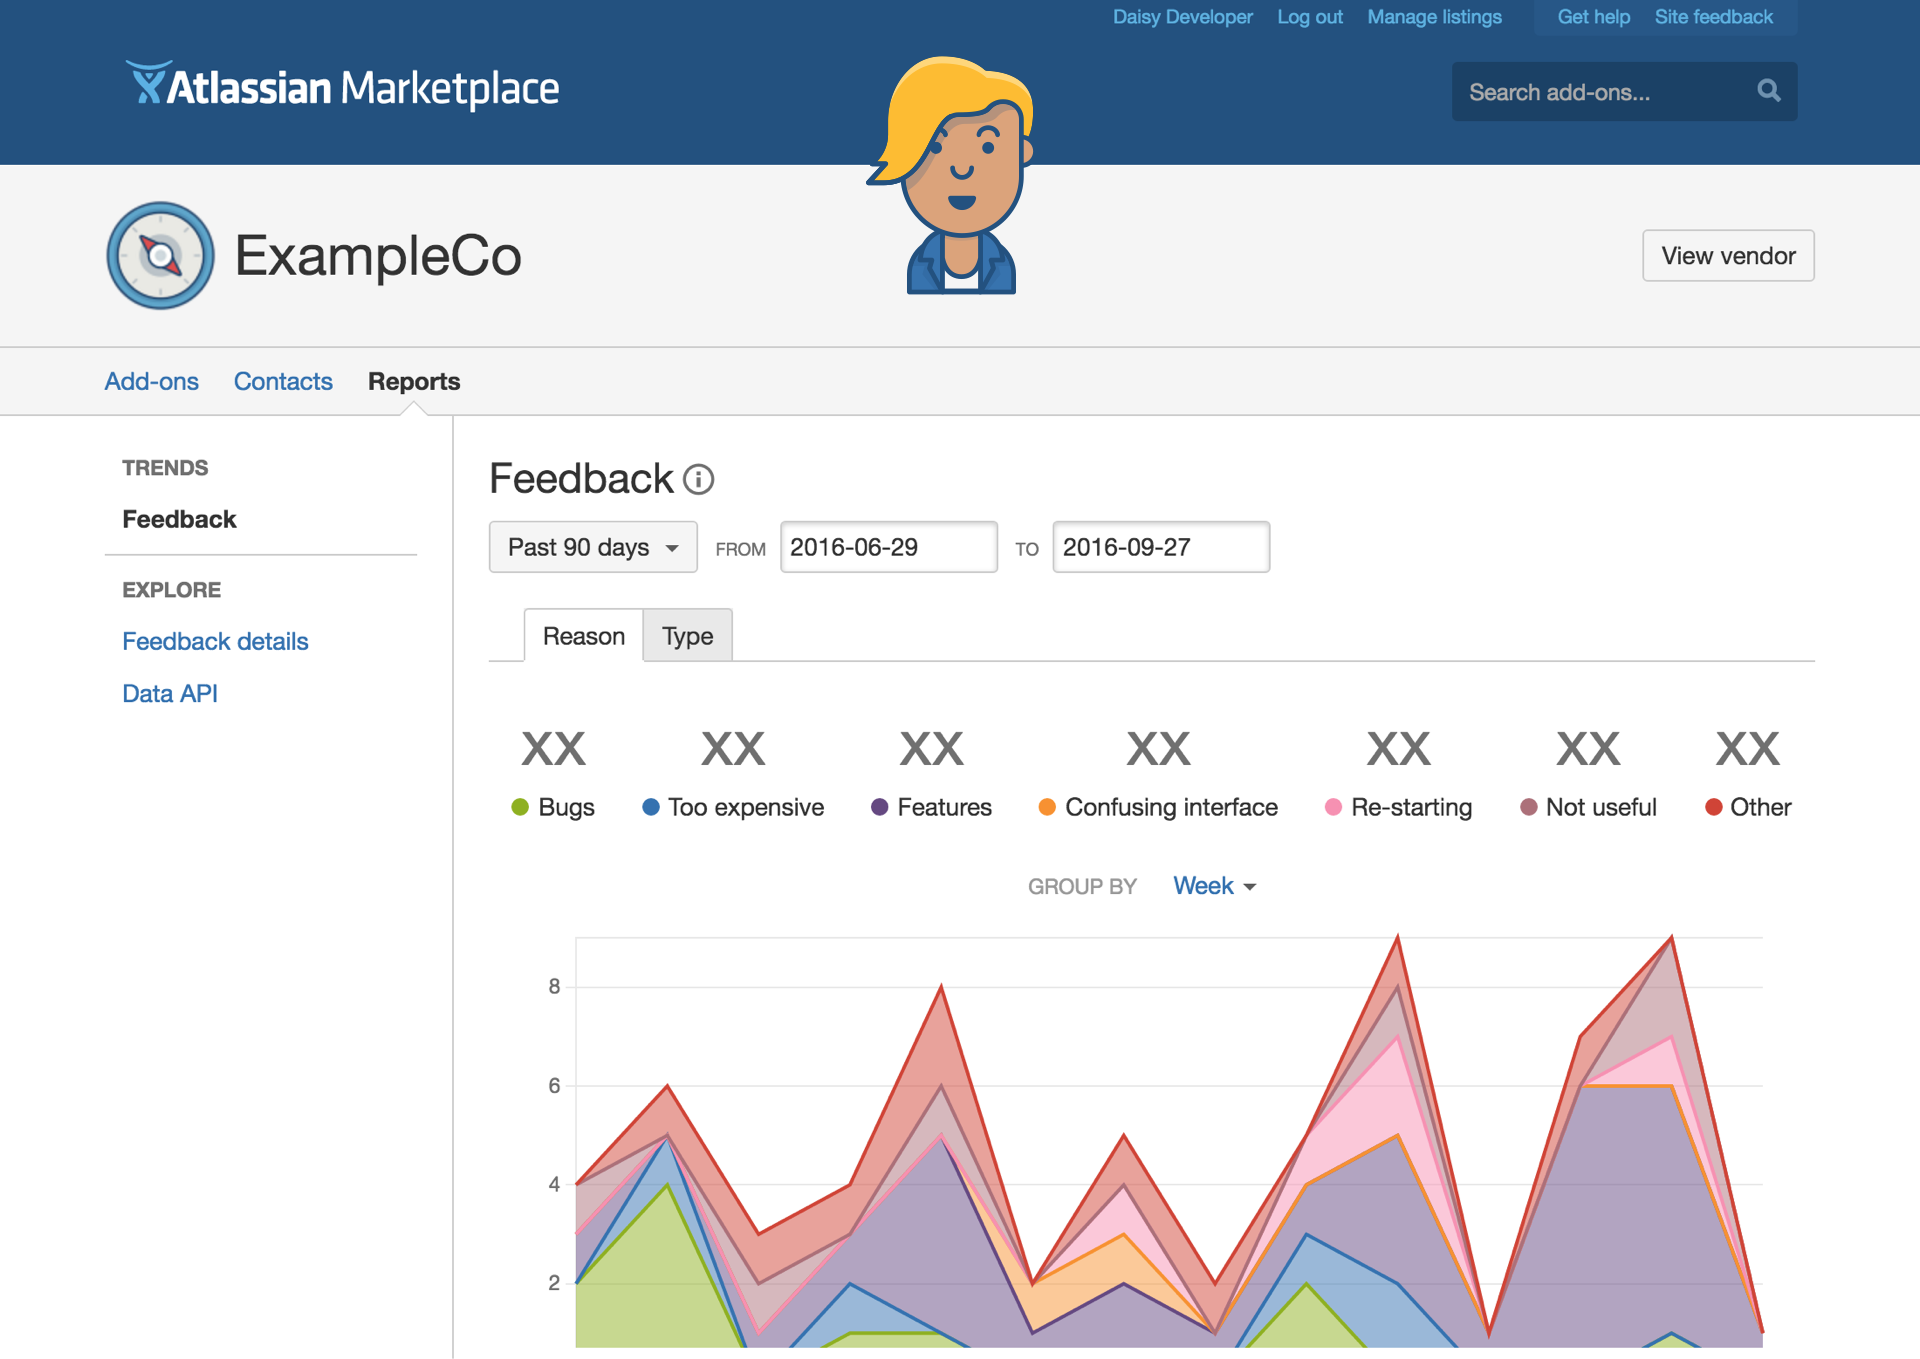Viewport: 1920px width, 1359px height.
Task: Click the ExampleCo compass logo
Action: pos(160,256)
